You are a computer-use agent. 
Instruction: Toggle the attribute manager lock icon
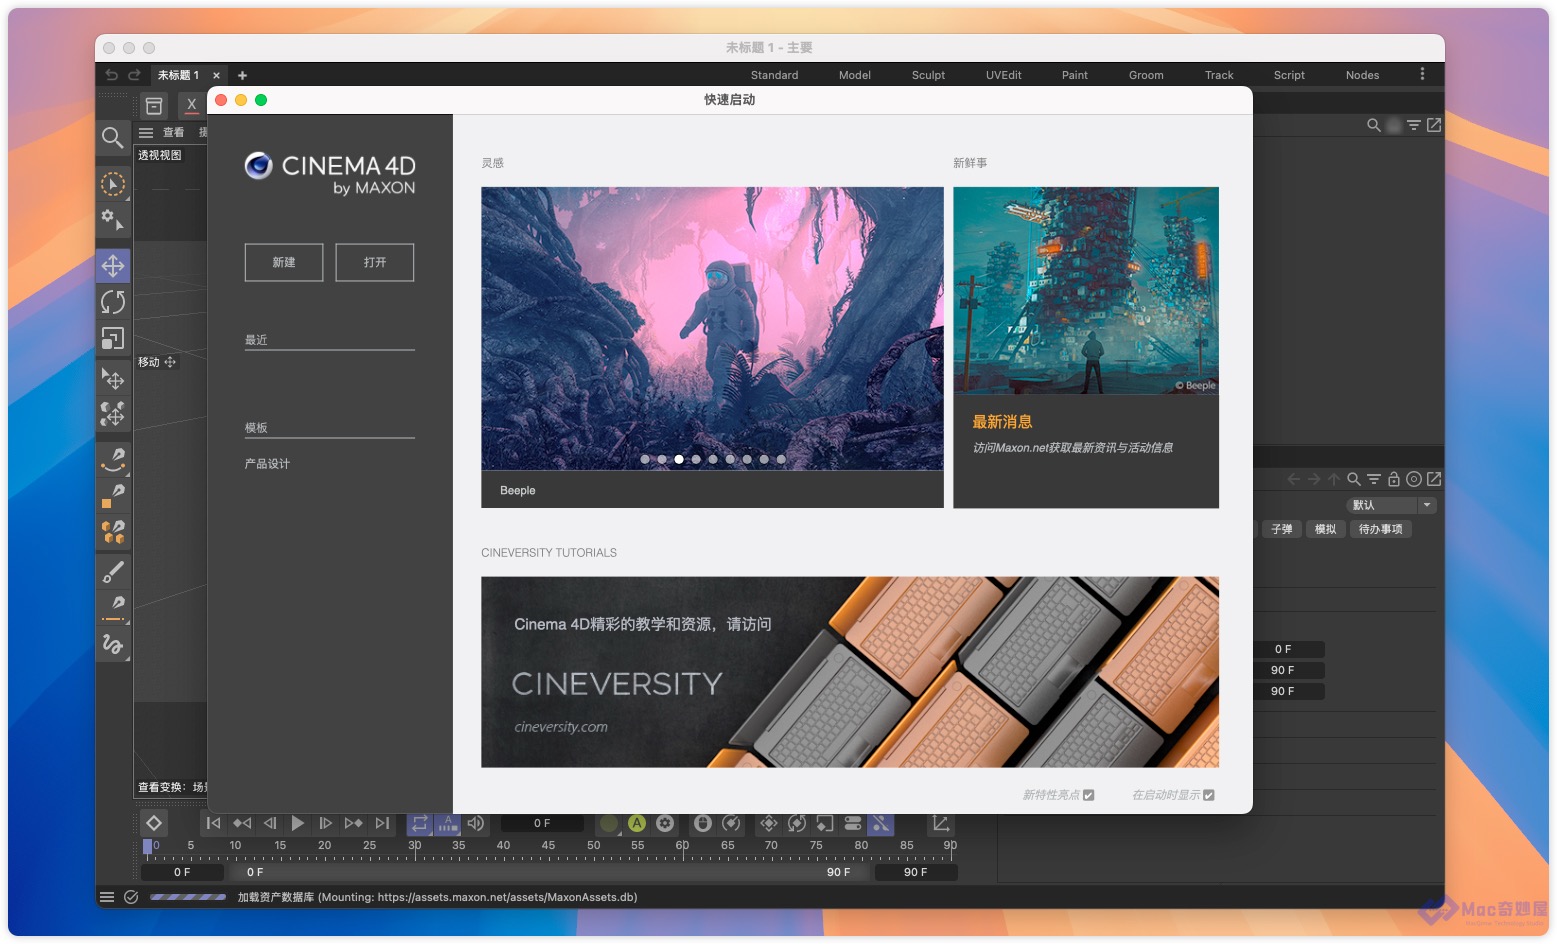click(x=1394, y=479)
